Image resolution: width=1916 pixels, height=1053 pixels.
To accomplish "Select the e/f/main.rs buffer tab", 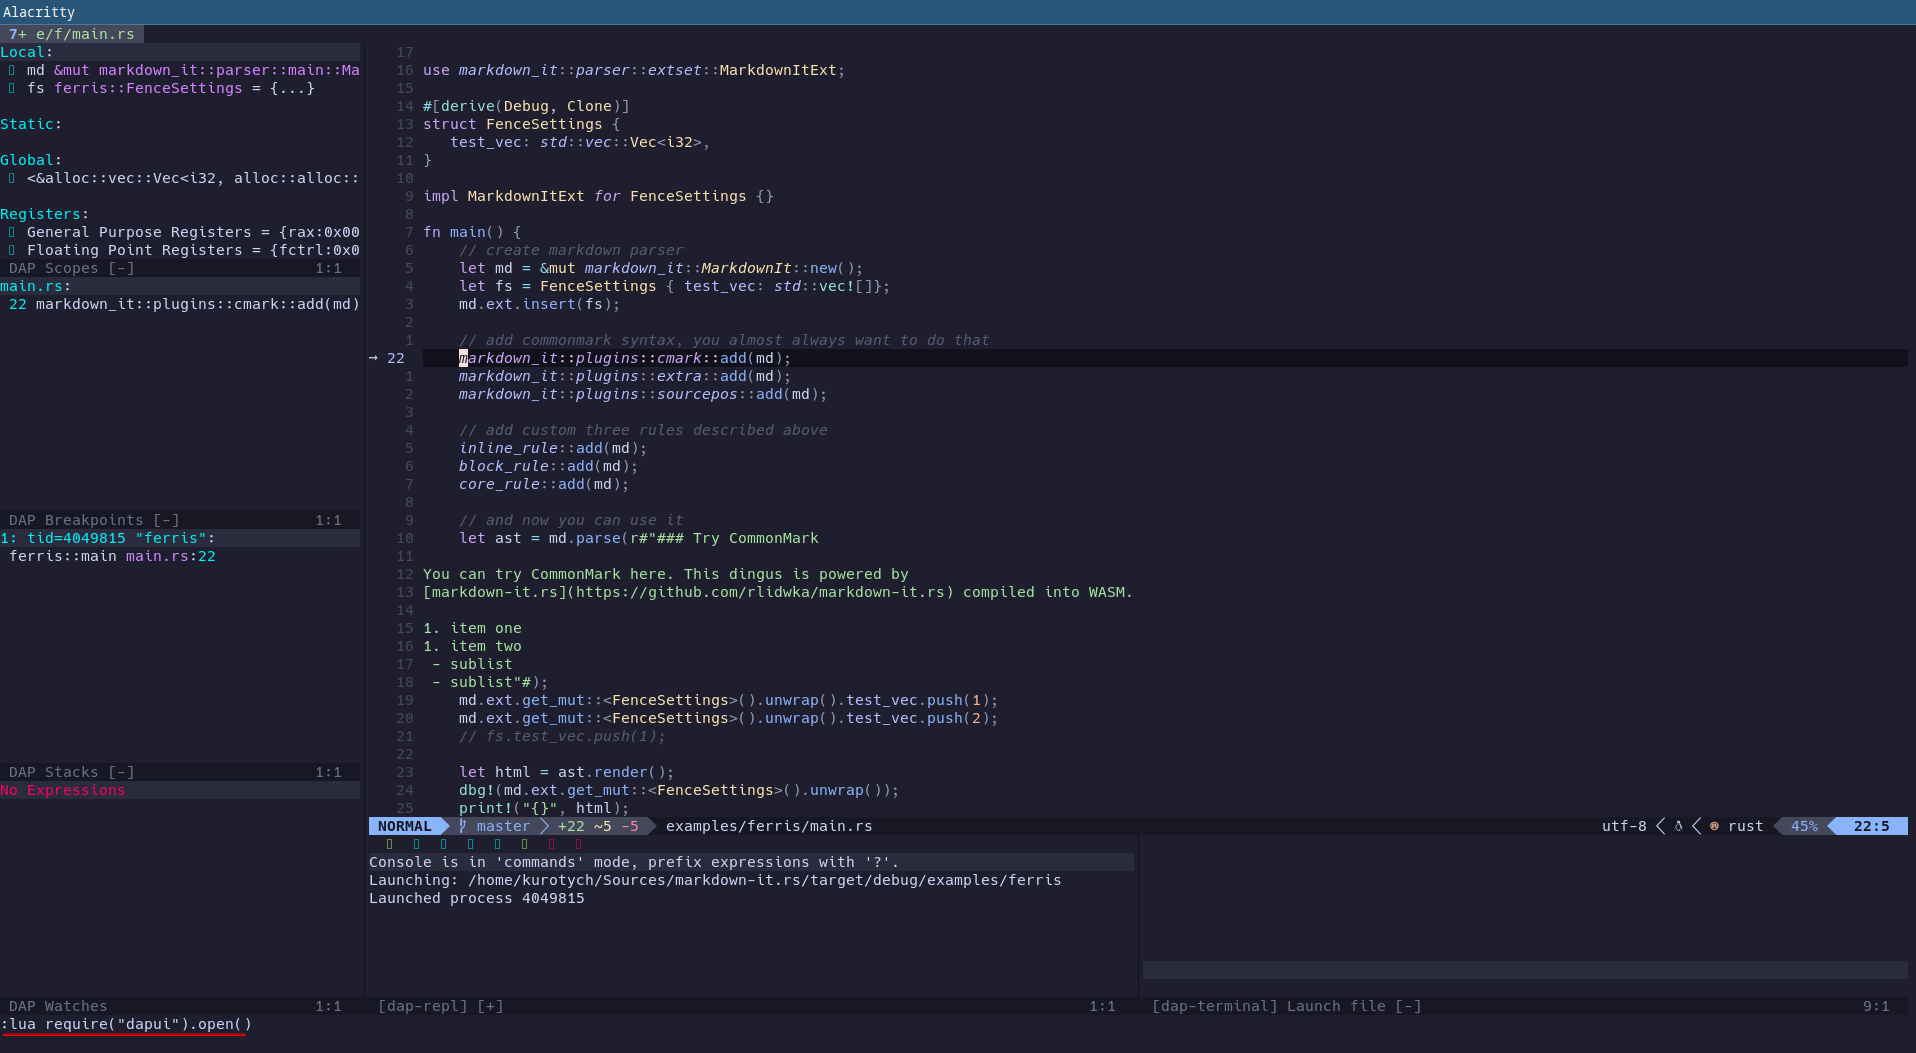I will (72, 34).
